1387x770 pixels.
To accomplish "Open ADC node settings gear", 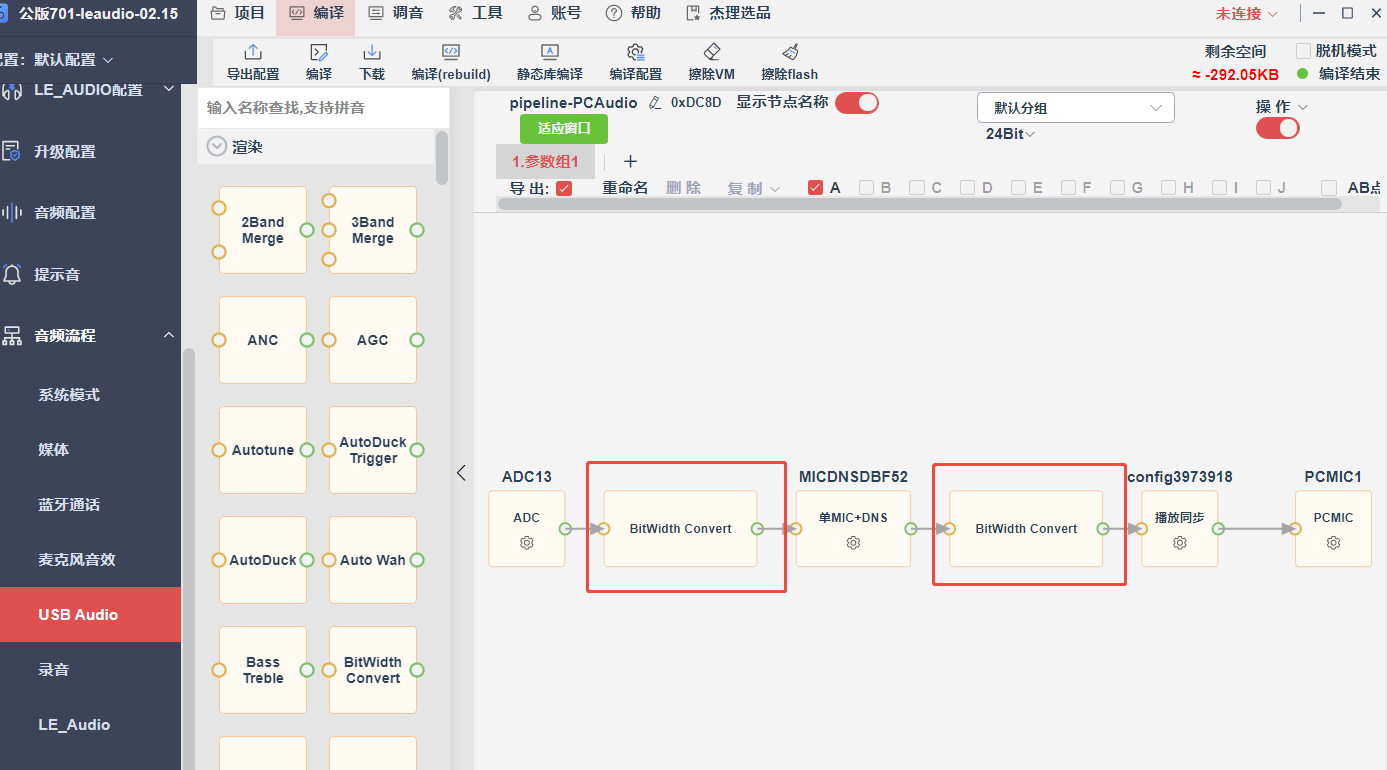I will [x=527, y=543].
